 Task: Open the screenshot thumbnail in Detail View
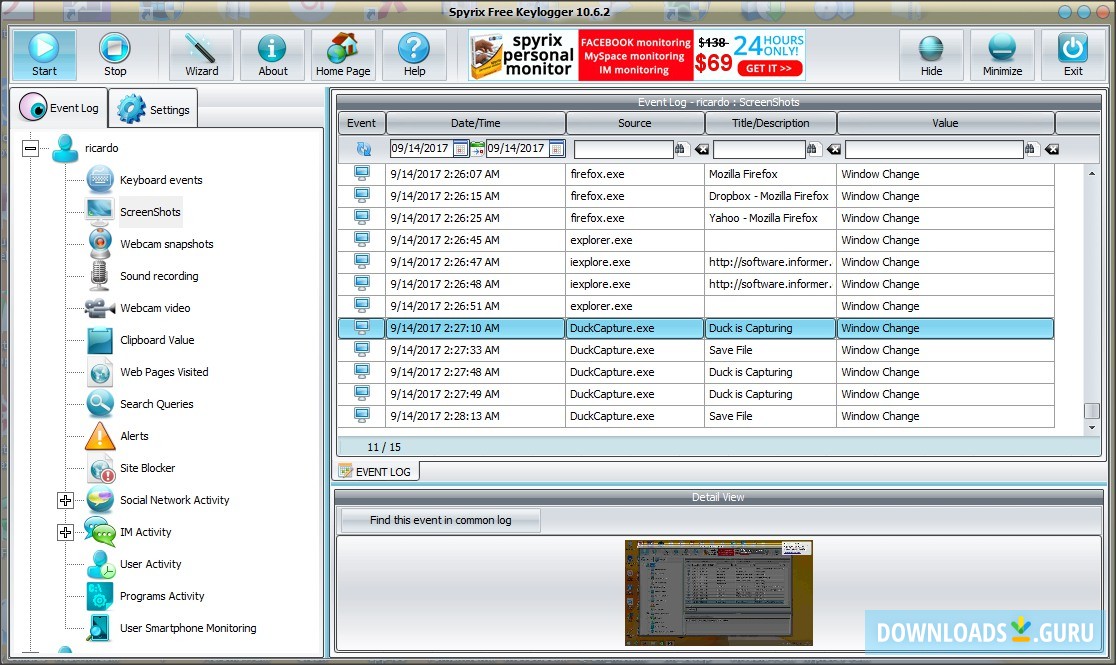point(718,592)
